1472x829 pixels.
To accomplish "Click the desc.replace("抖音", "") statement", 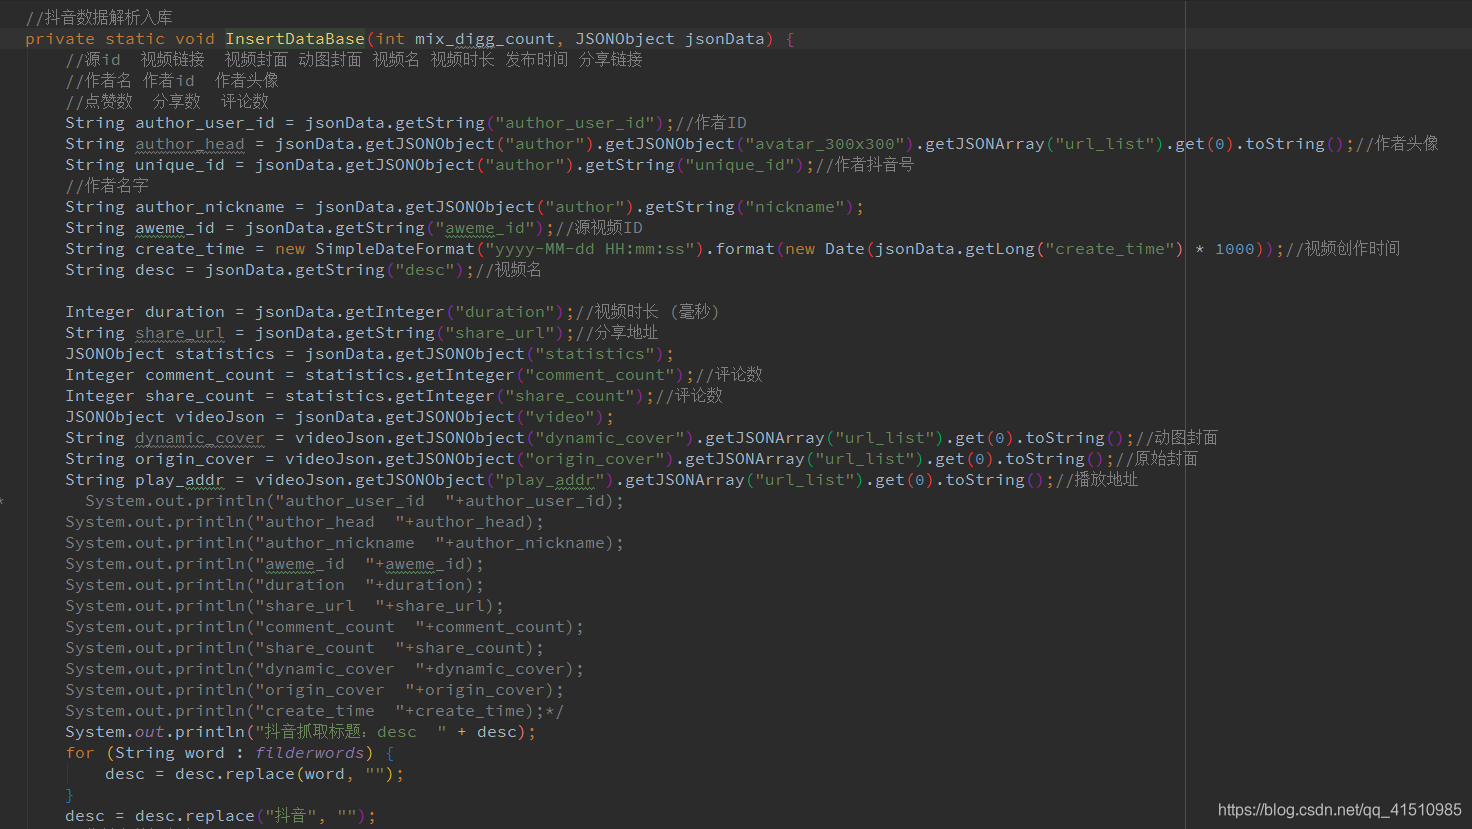I will point(220,816).
